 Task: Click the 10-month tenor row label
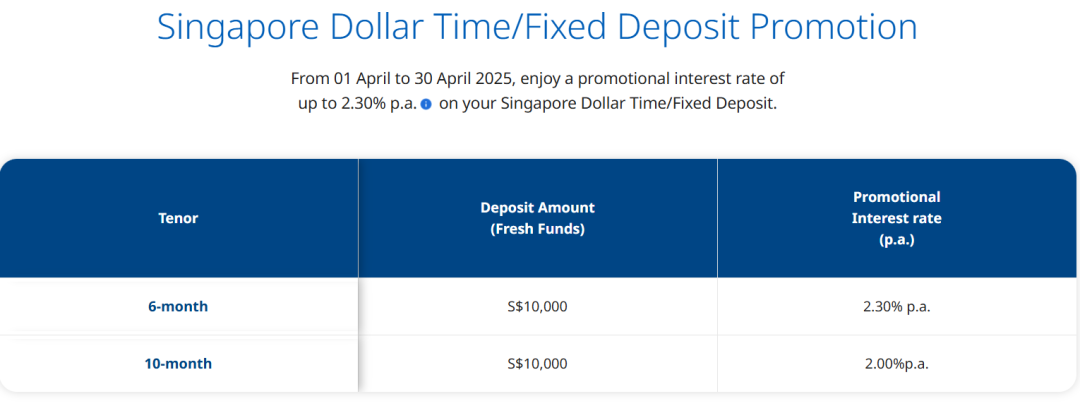[x=178, y=364]
